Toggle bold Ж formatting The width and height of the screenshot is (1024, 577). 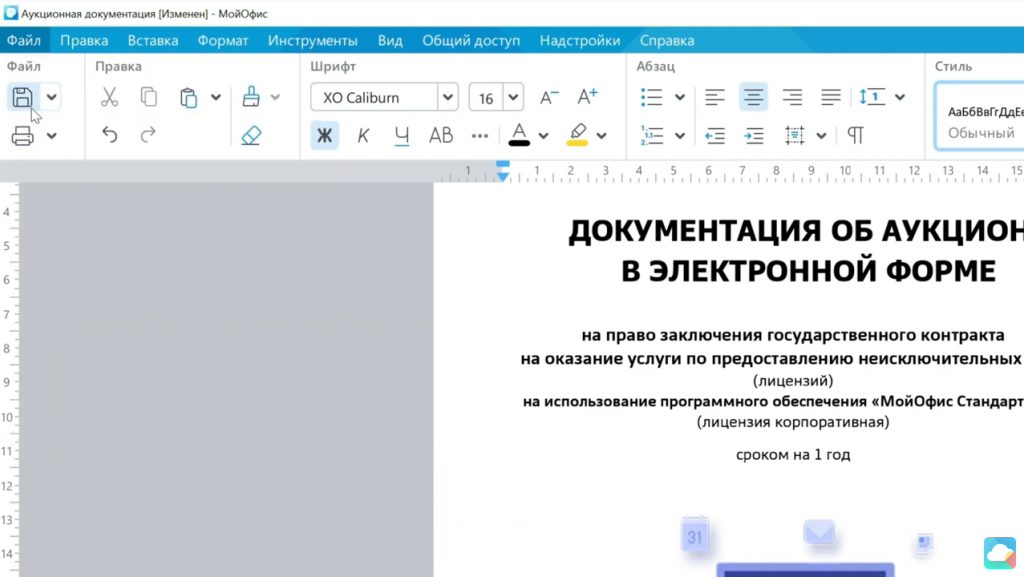[325, 135]
